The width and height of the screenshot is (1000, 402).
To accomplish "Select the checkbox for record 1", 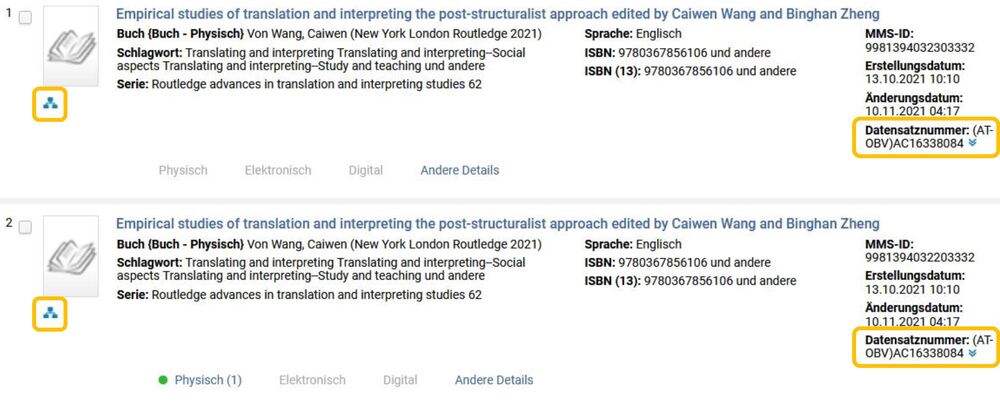I will (25, 19).
